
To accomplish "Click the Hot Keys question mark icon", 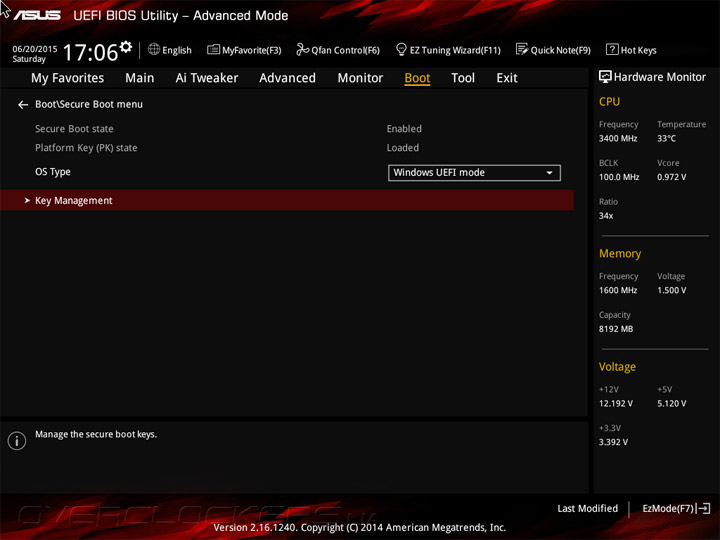I will pos(612,49).
